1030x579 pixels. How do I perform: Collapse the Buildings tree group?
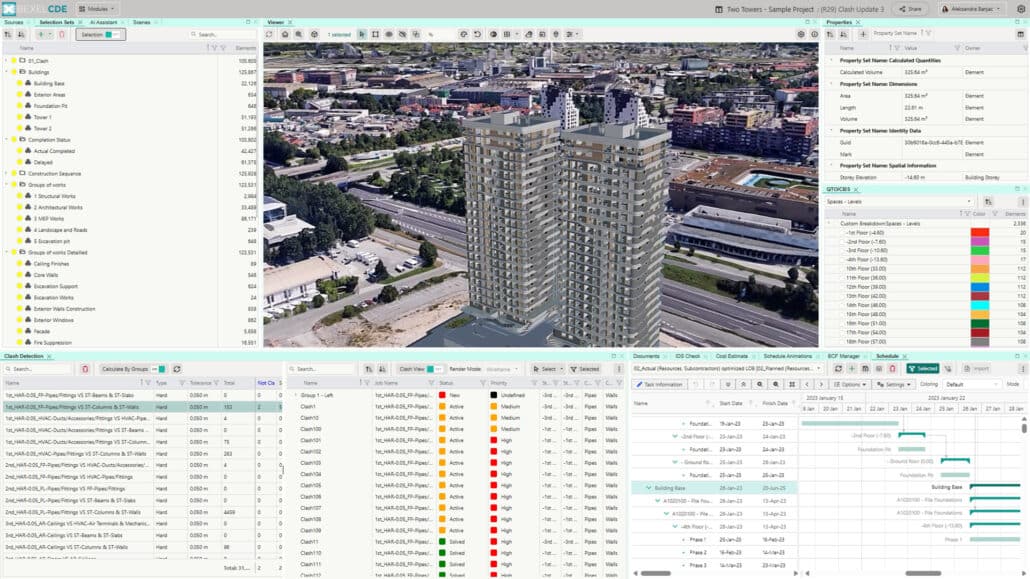pos(7,72)
